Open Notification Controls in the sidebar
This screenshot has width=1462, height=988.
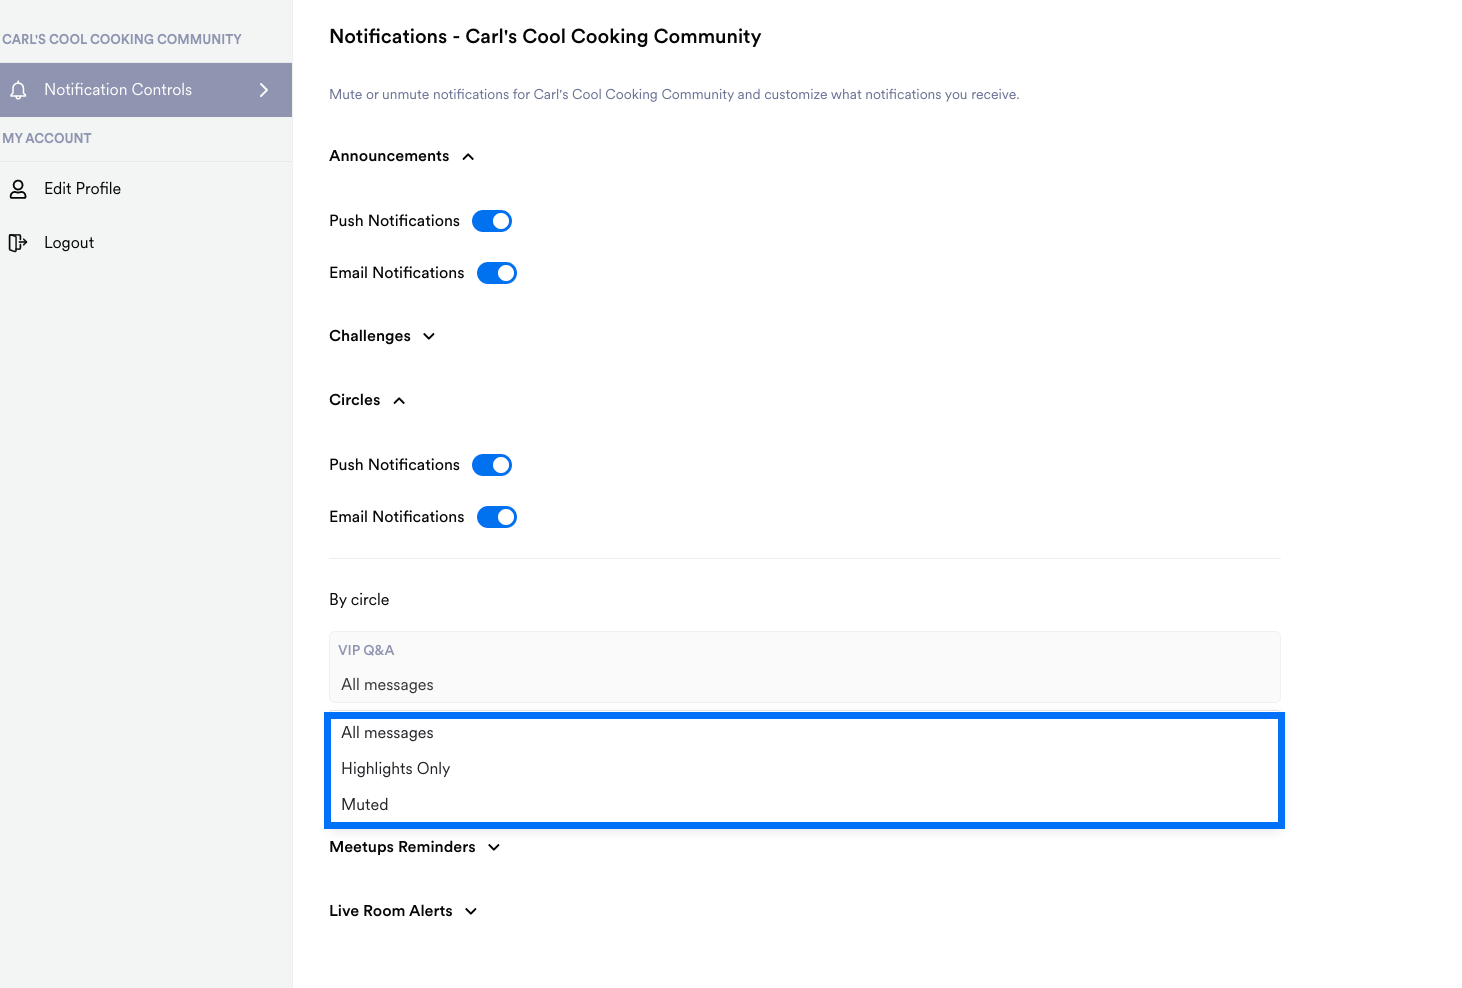146,90
